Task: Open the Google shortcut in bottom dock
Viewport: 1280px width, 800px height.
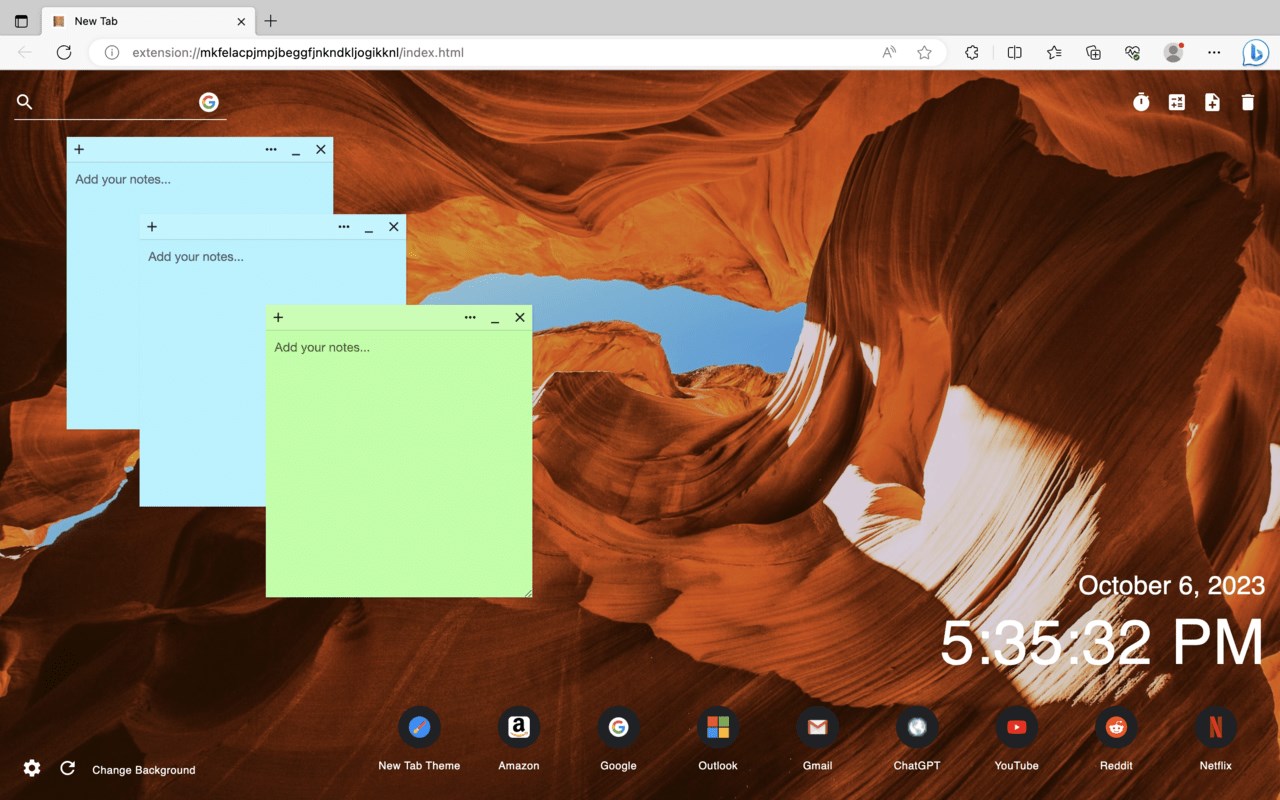Action: point(618,738)
